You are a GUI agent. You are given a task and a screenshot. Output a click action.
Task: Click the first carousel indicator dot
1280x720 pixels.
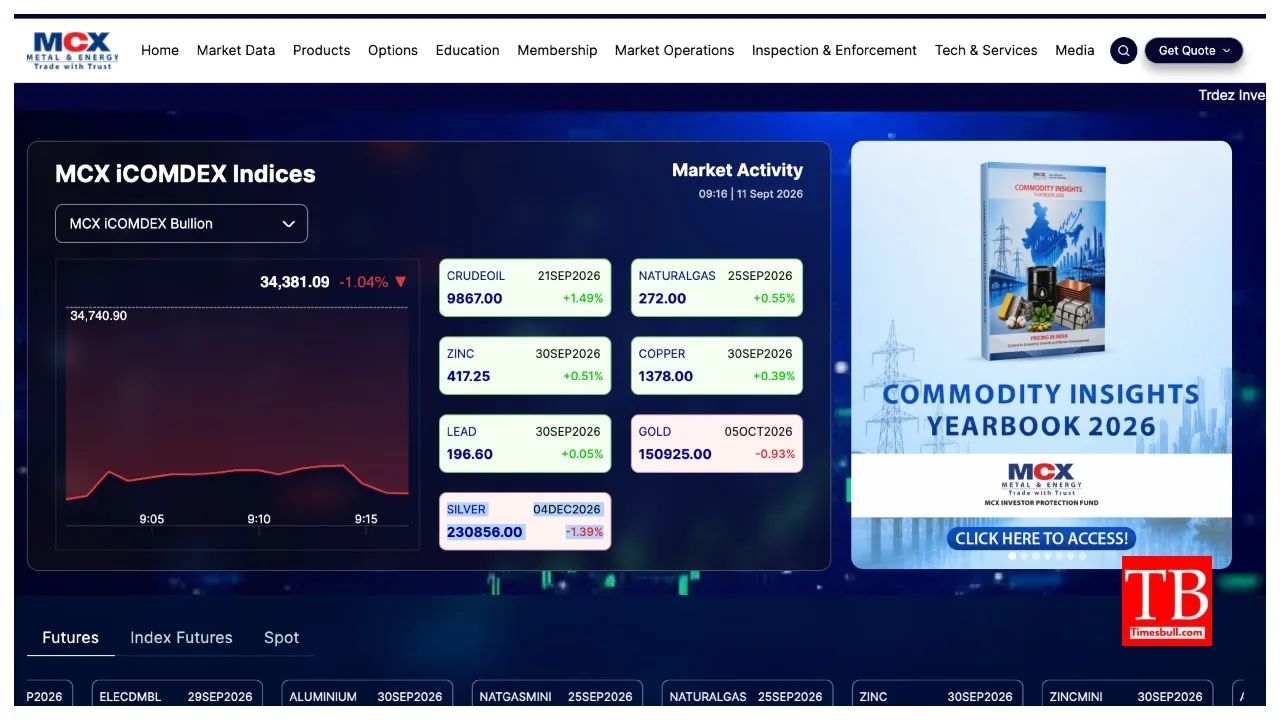point(1012,556)
